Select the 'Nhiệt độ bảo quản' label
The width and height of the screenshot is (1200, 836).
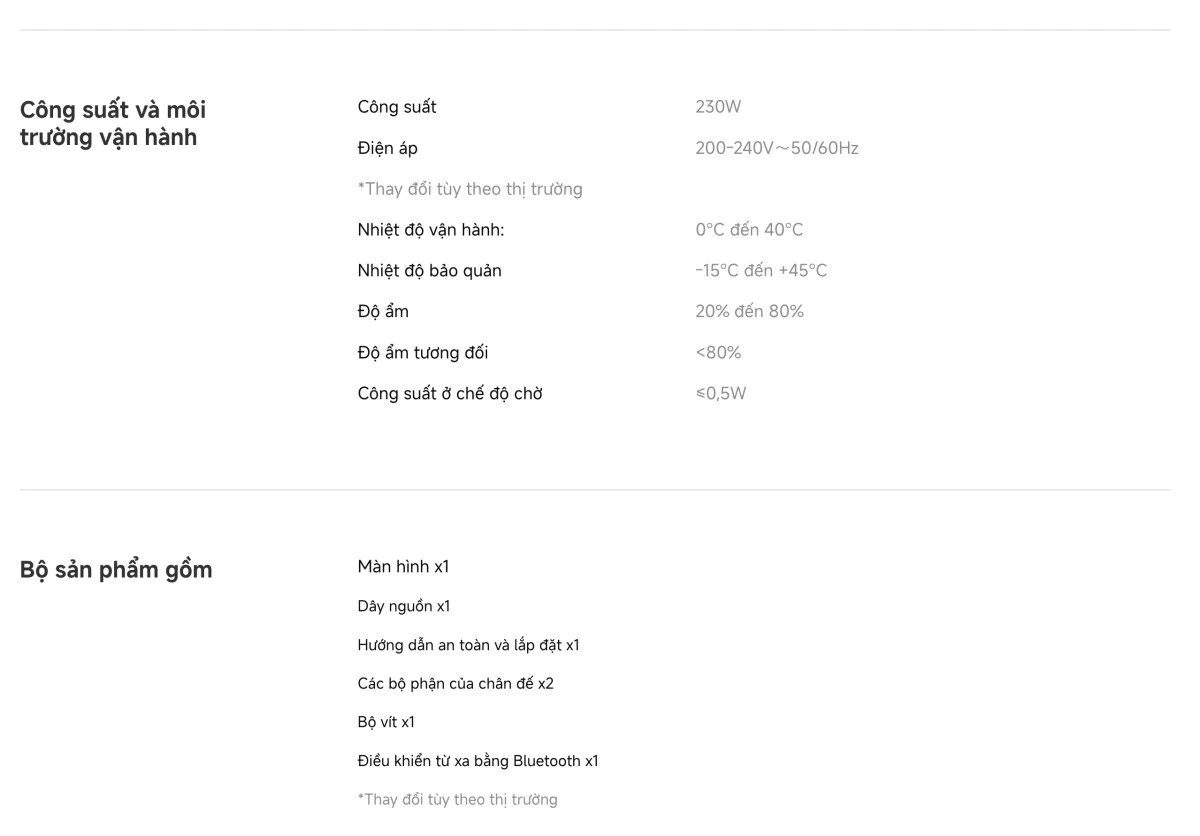click(x=429, y=271)
